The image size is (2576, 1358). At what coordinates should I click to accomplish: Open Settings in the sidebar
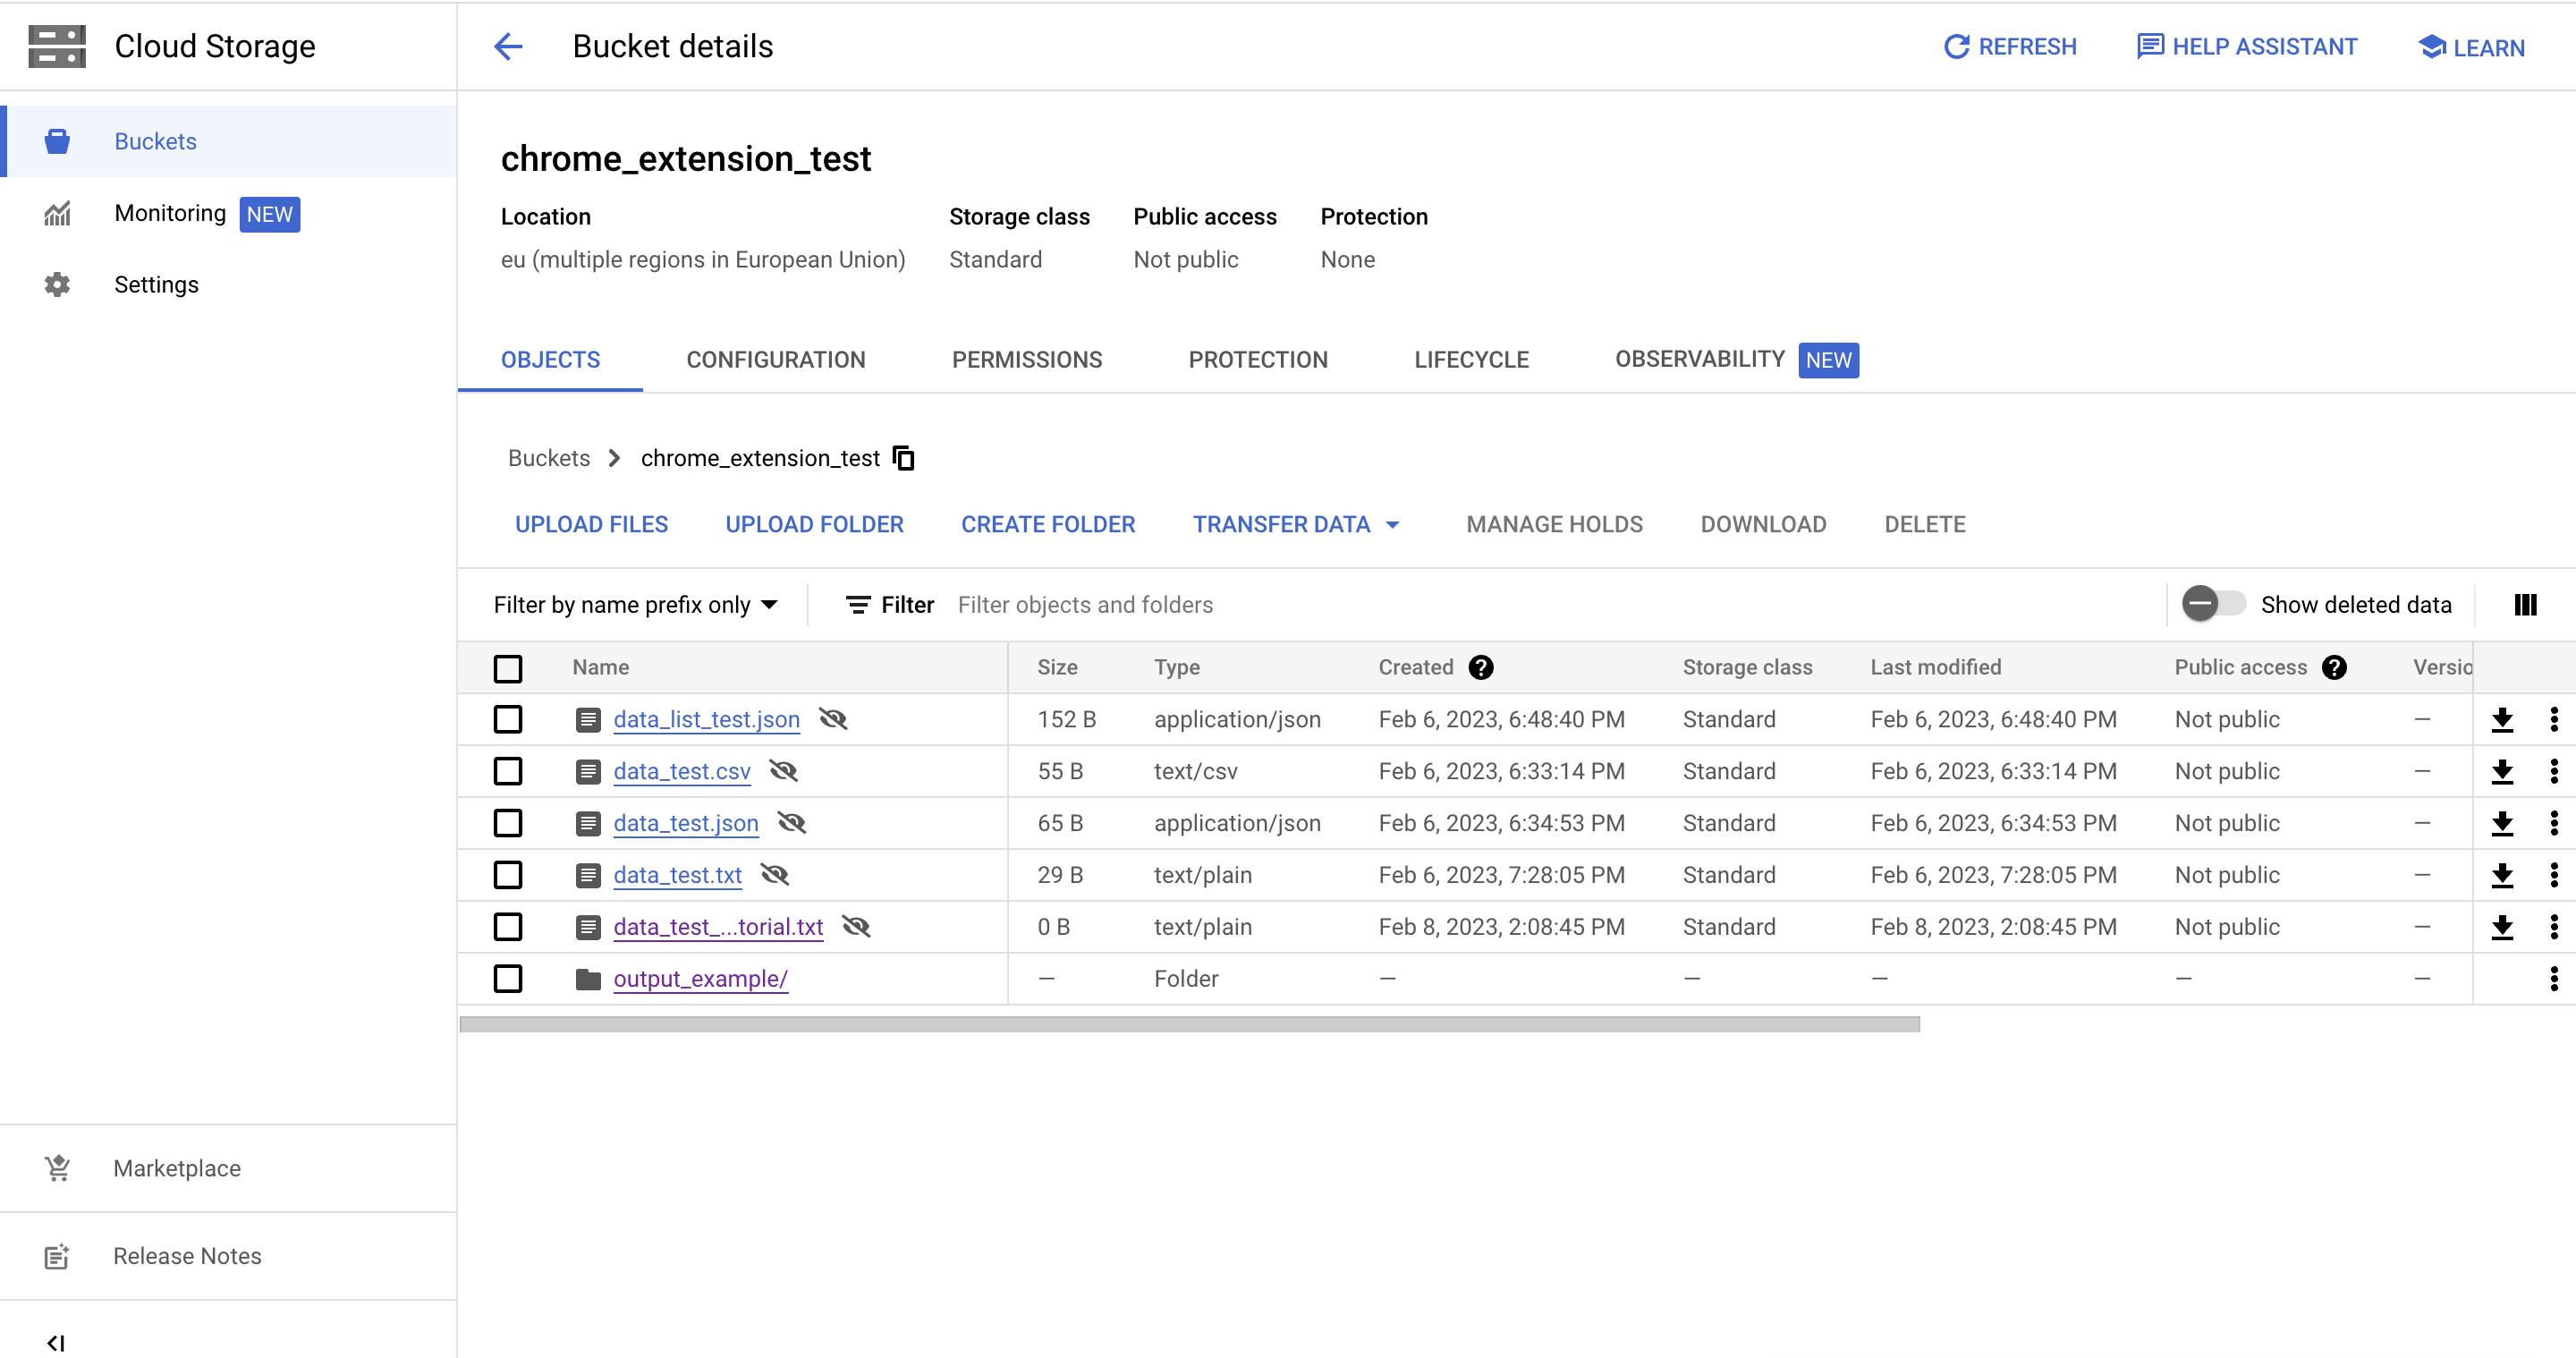pos(229,285)
